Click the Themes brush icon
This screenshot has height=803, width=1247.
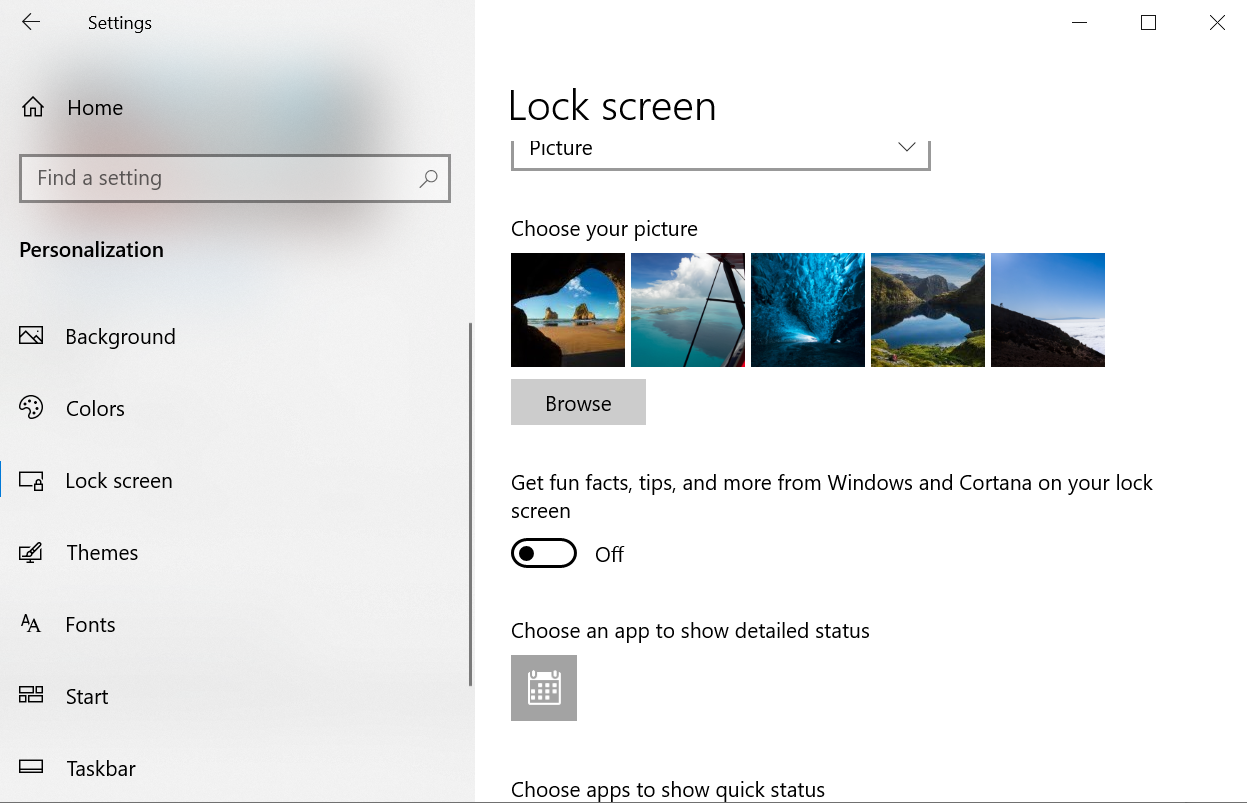click(x=31, y=552)
